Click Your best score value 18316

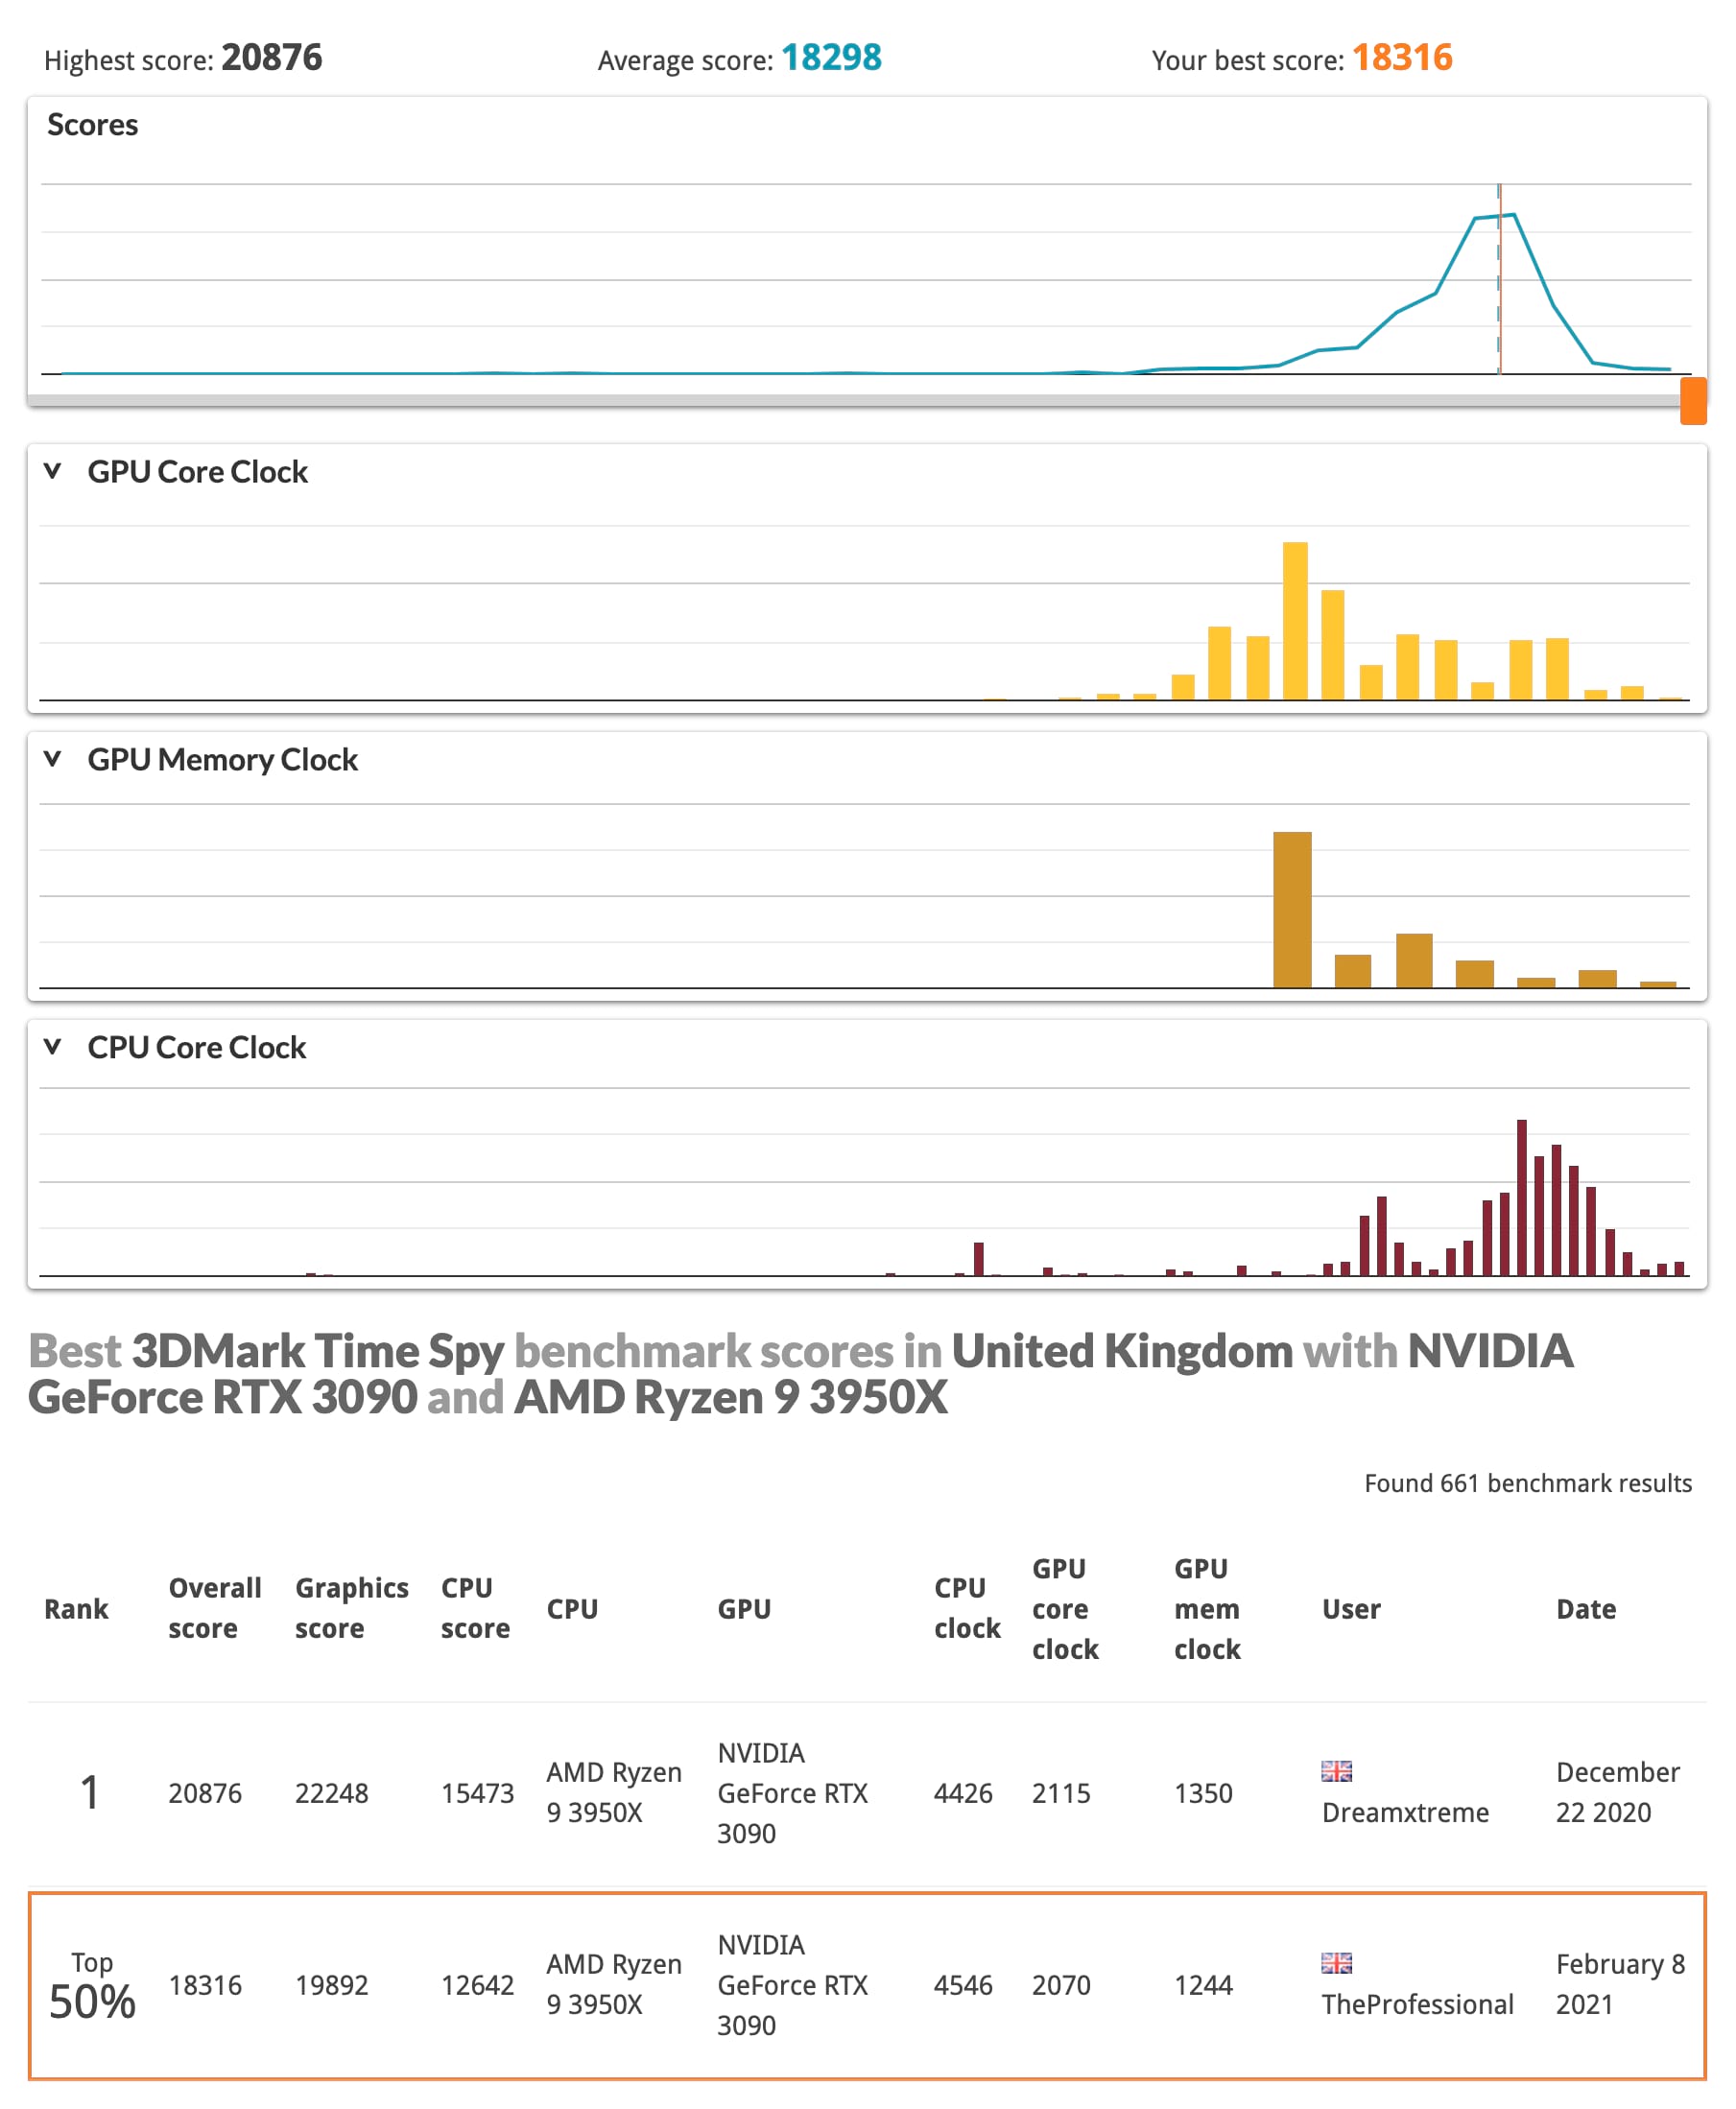pos(1402,58)
